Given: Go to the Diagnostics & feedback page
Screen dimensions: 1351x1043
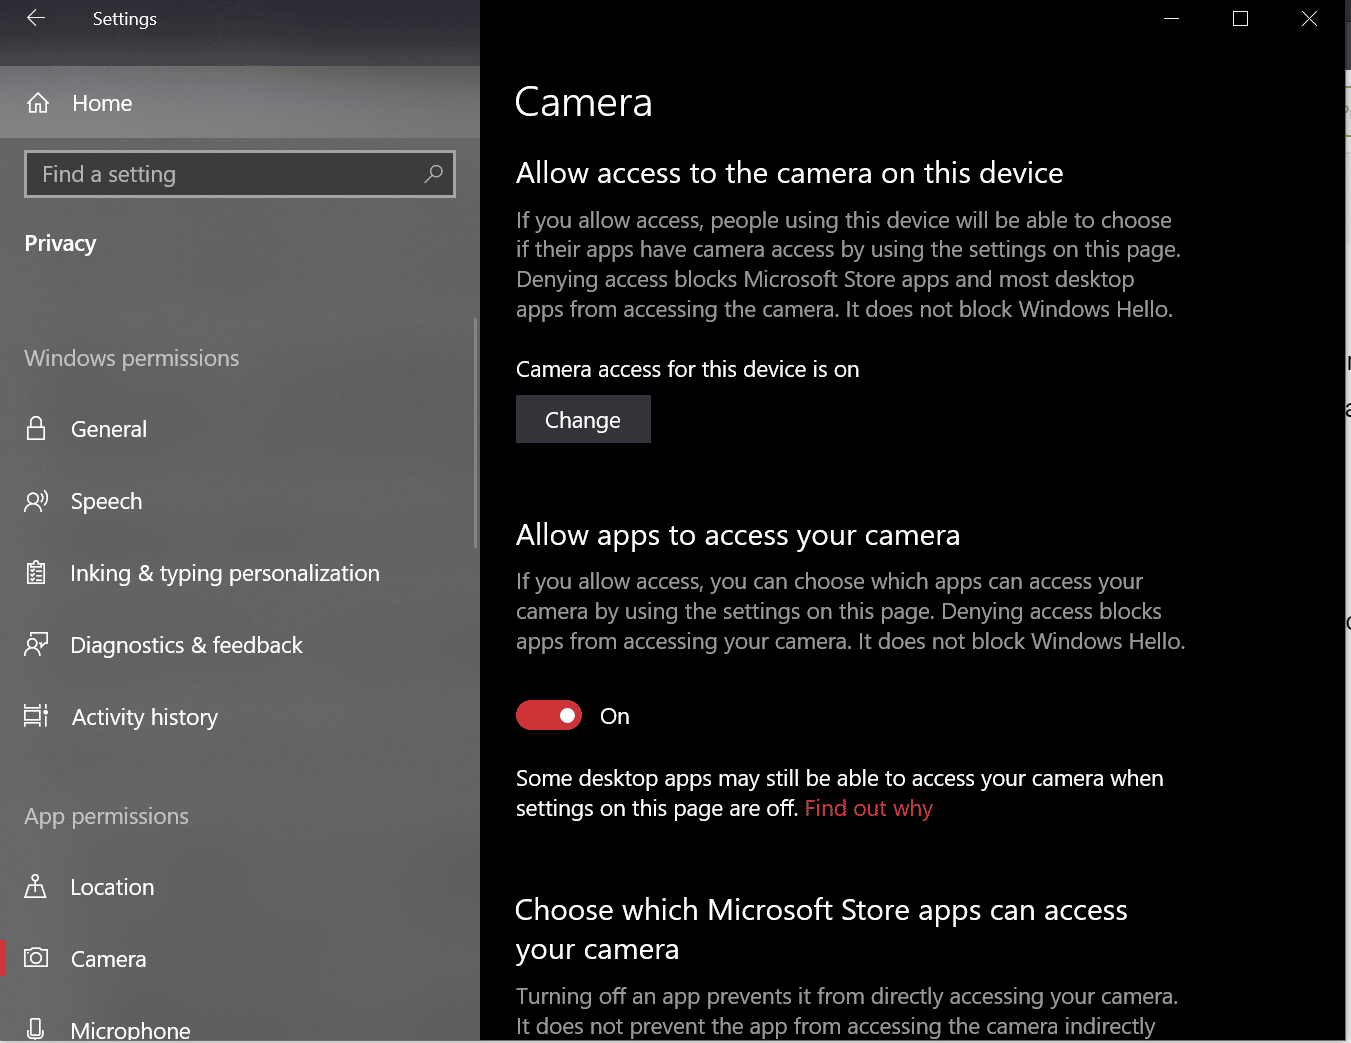Looking at the screenshot, I should pyautogui.click(x=186, y=645).
